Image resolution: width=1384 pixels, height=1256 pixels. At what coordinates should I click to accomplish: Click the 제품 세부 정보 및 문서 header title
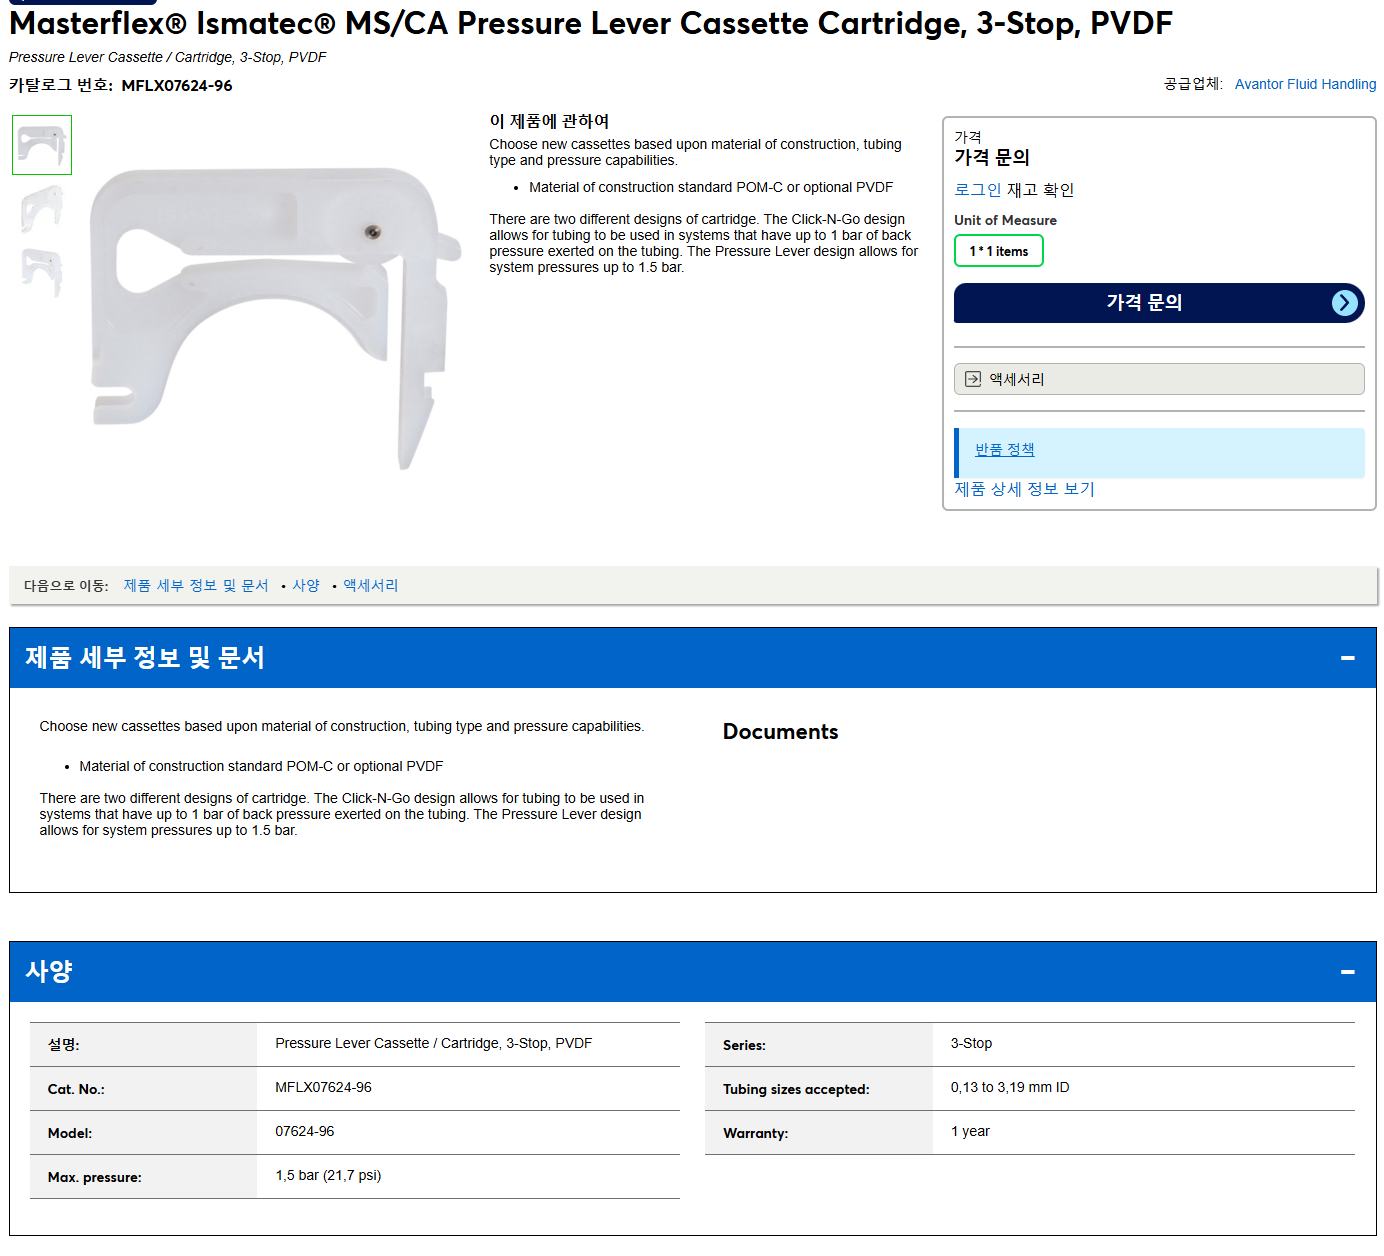tap(145, 658)
